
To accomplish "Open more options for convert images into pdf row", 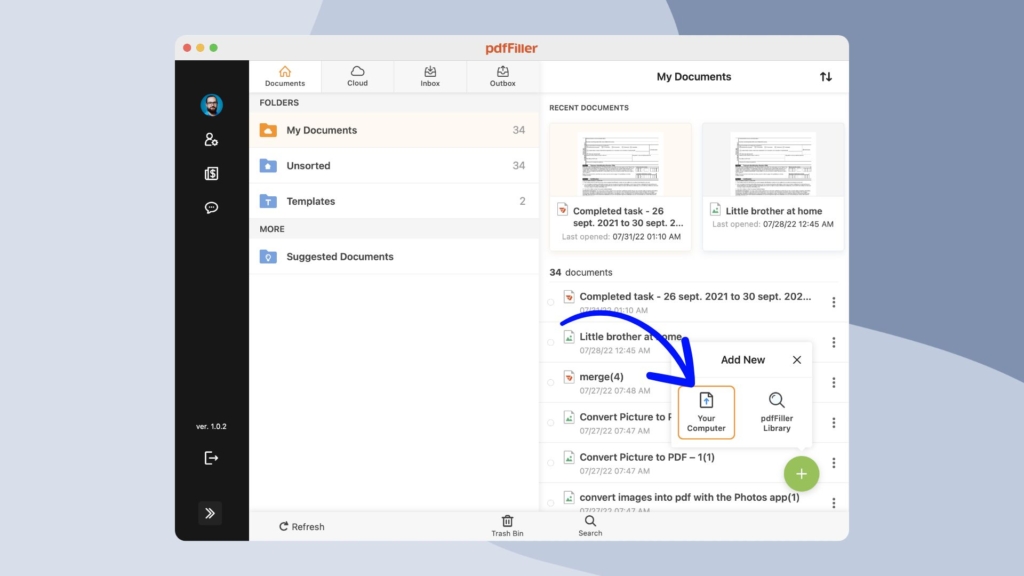I will tap(833, 503).
